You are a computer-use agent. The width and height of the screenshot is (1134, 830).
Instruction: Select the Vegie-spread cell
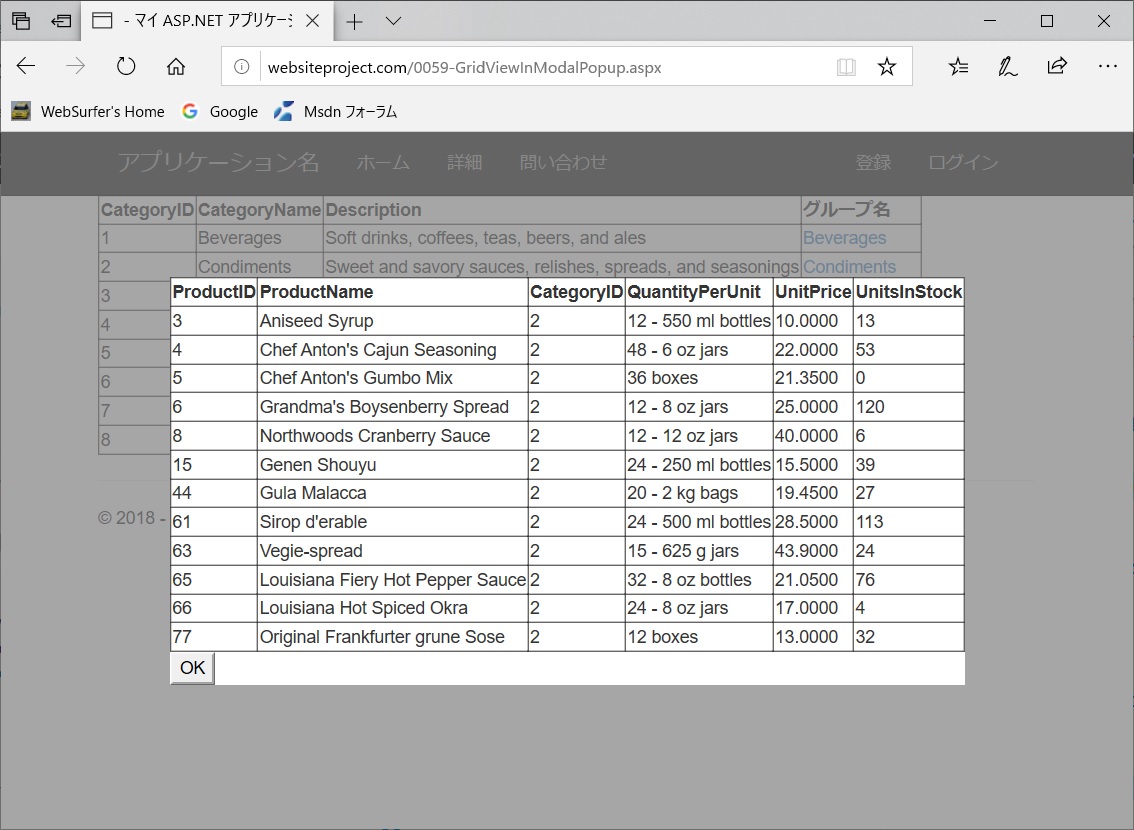point(393,551)
